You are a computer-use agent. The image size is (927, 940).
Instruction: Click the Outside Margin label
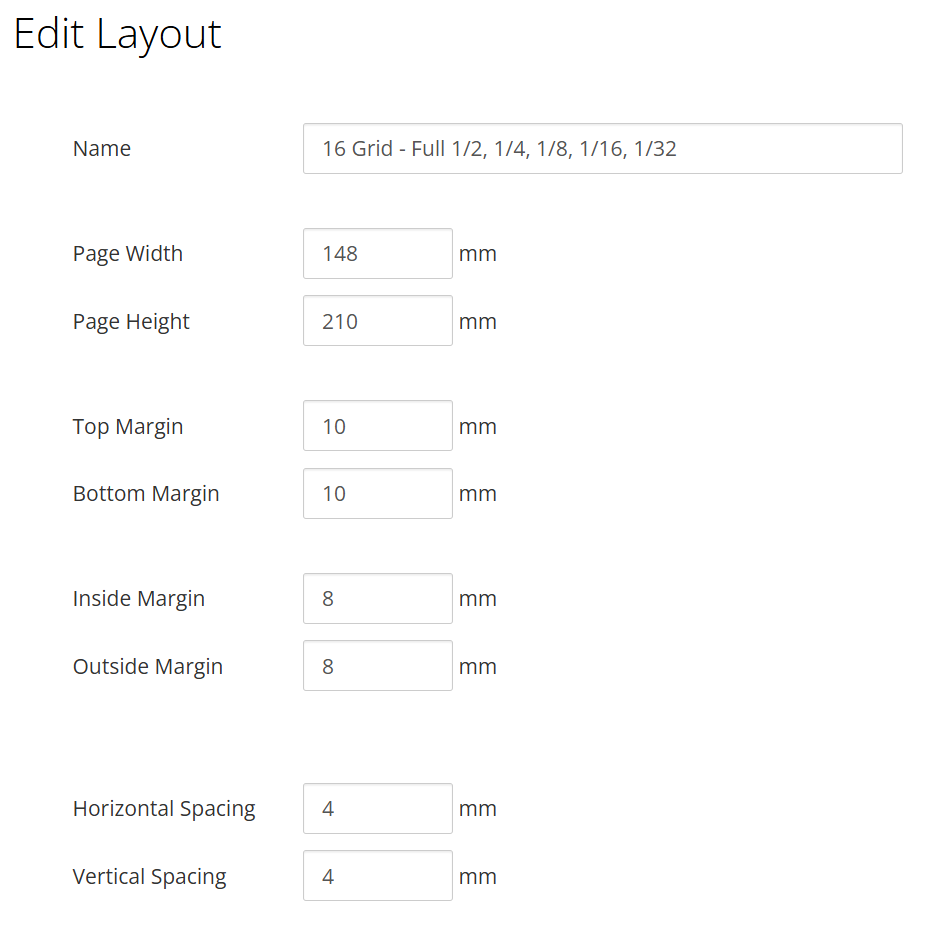tap(148, 667)
